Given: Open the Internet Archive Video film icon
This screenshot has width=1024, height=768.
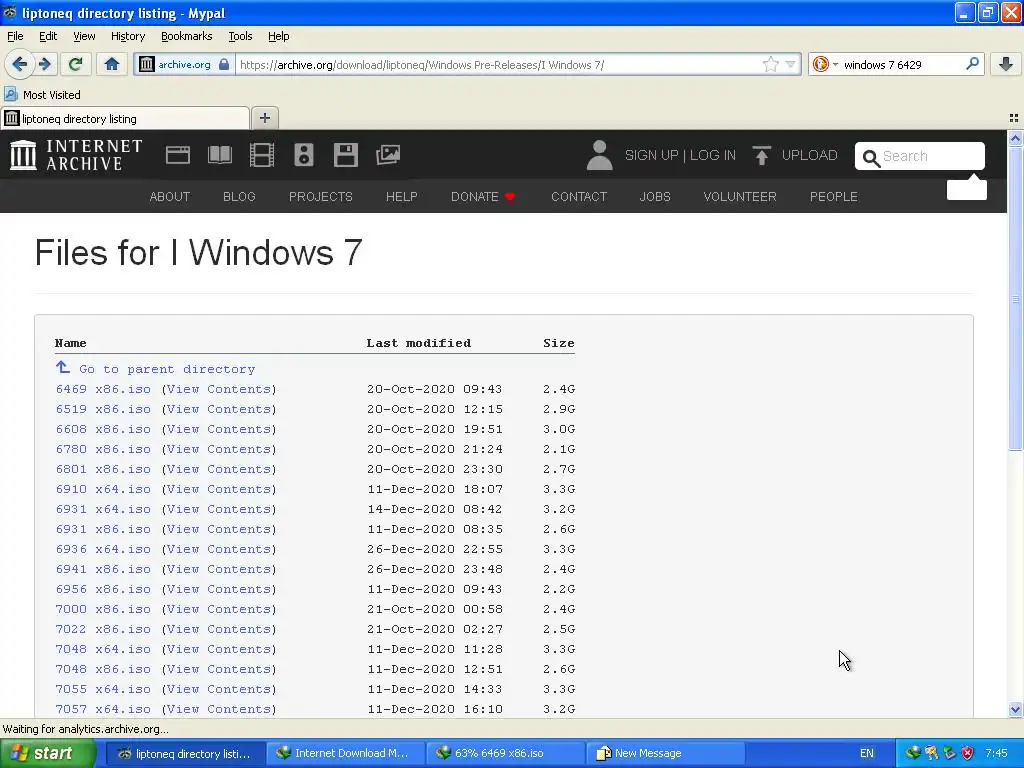Looking at the screenshot, I should pos(262,155).
